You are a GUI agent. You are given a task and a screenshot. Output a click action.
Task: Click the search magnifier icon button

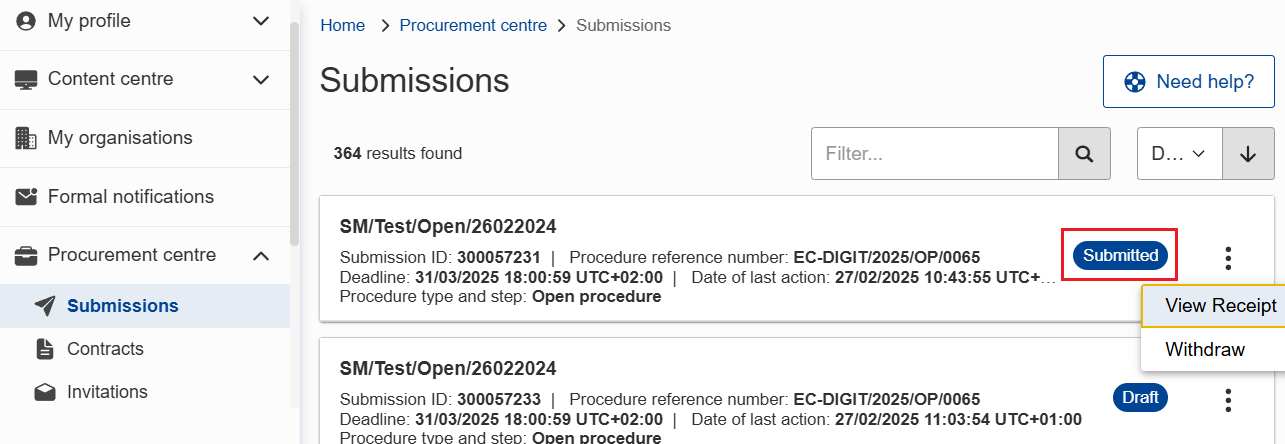point(1084,154)
